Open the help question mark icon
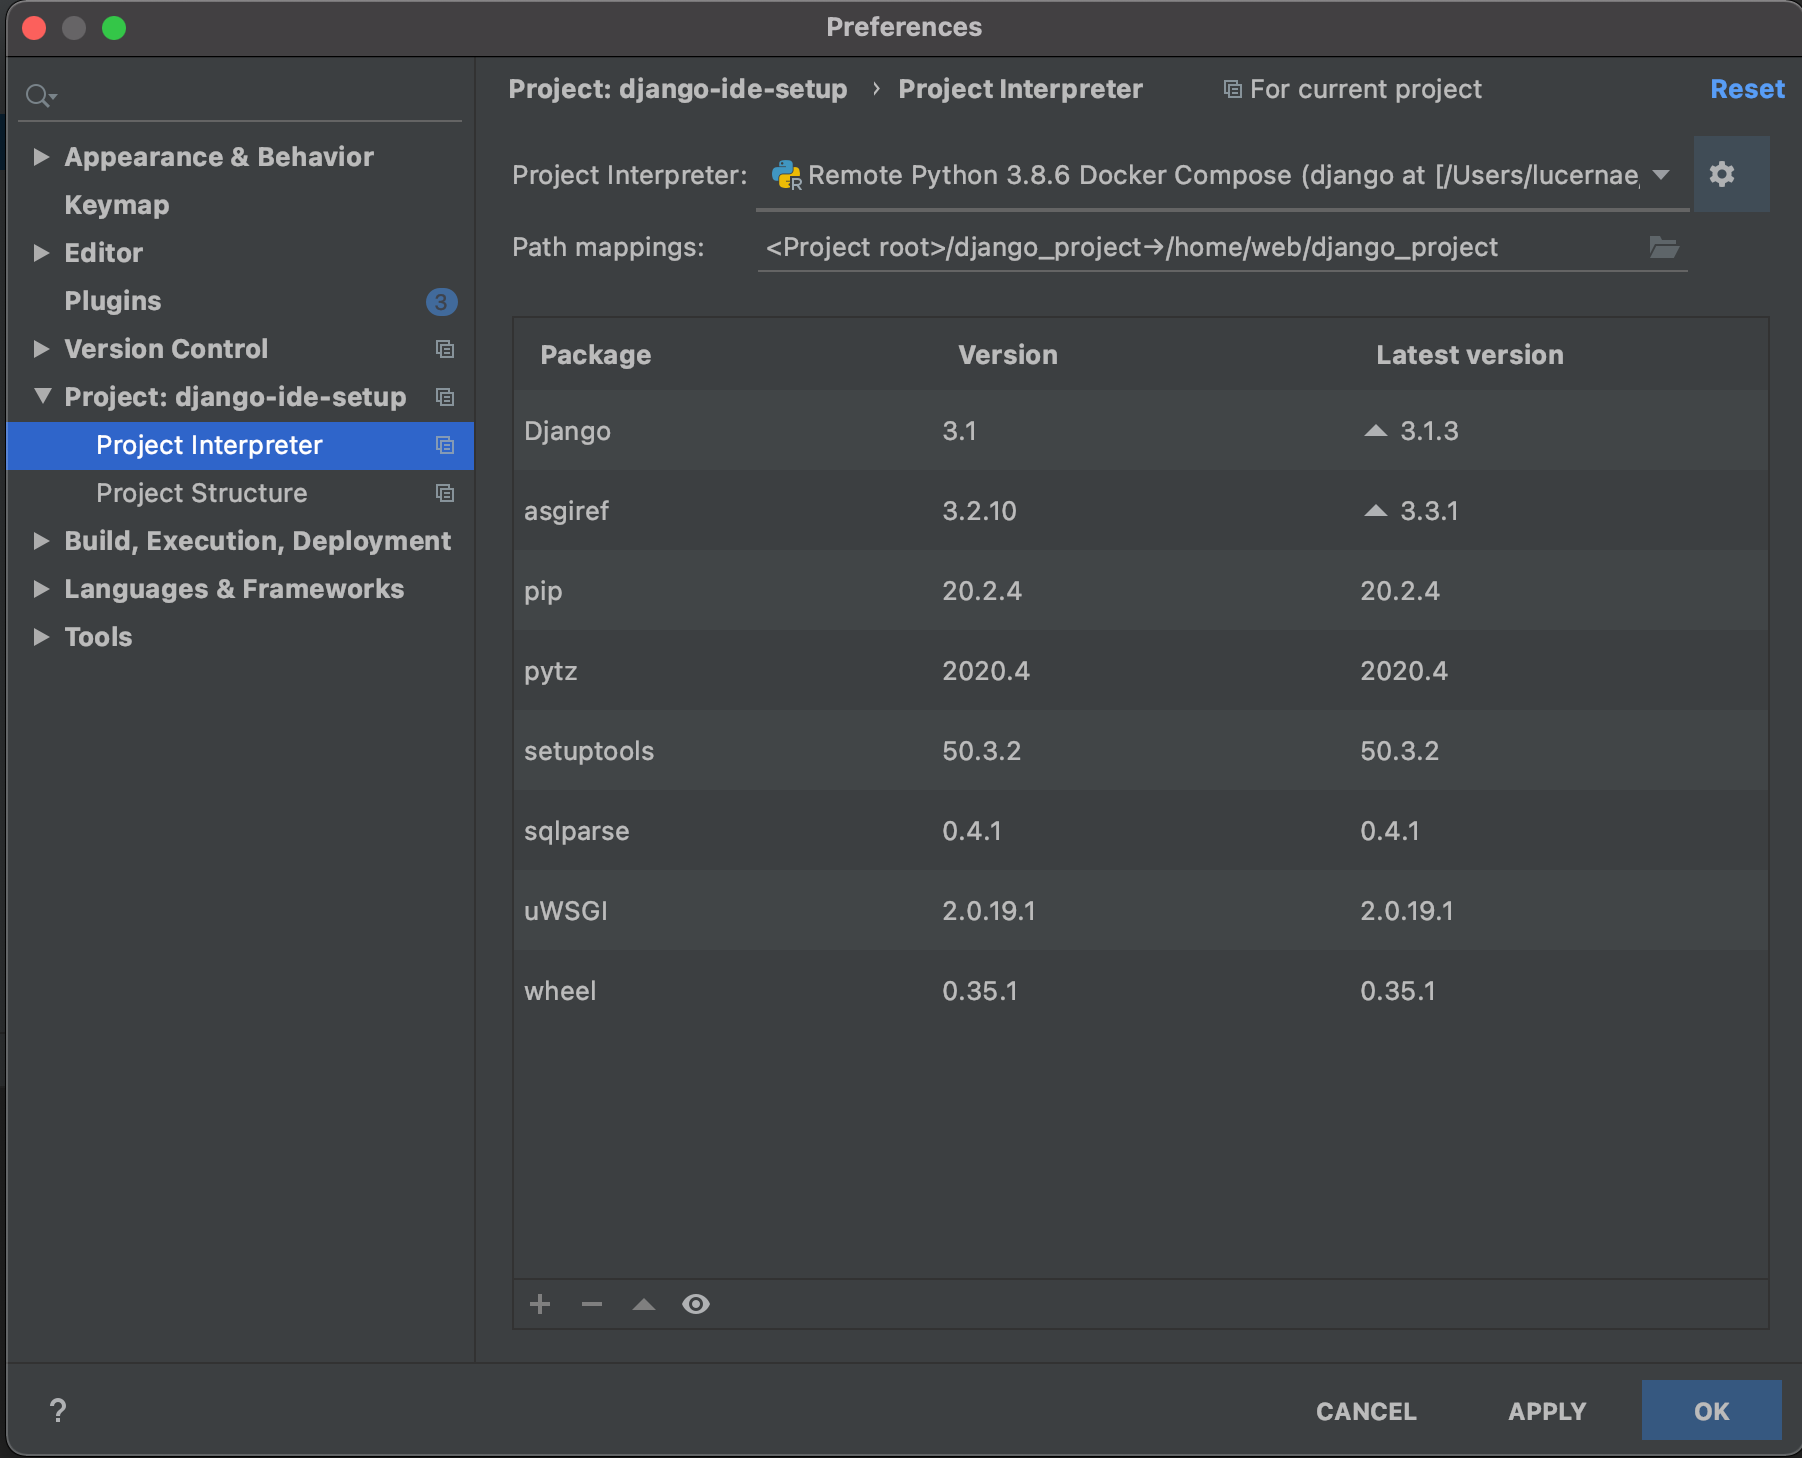 tap(58, 1411)
